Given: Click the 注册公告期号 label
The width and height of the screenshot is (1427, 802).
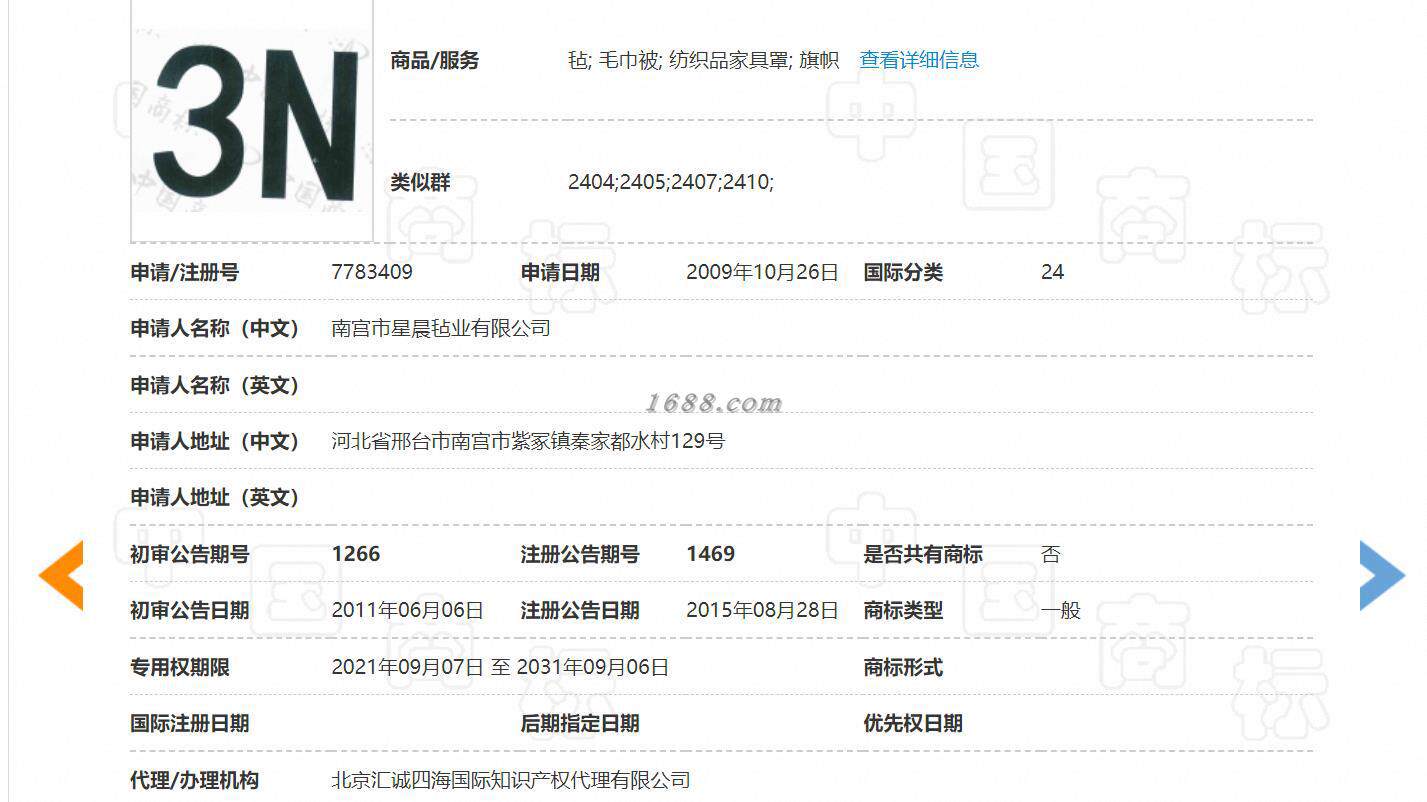Looking at the screenshot, I should (580, 554).
